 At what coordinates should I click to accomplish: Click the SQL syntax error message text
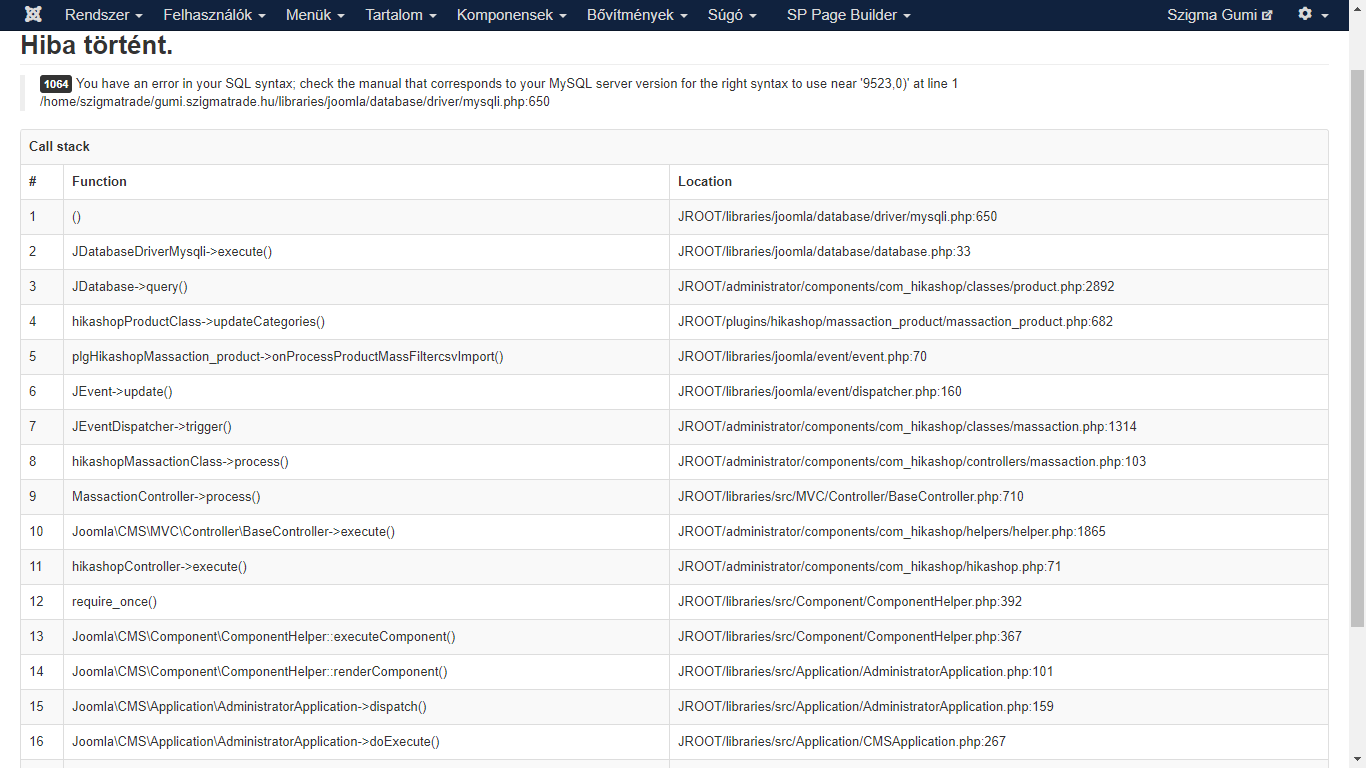click(x=517, y=84)
